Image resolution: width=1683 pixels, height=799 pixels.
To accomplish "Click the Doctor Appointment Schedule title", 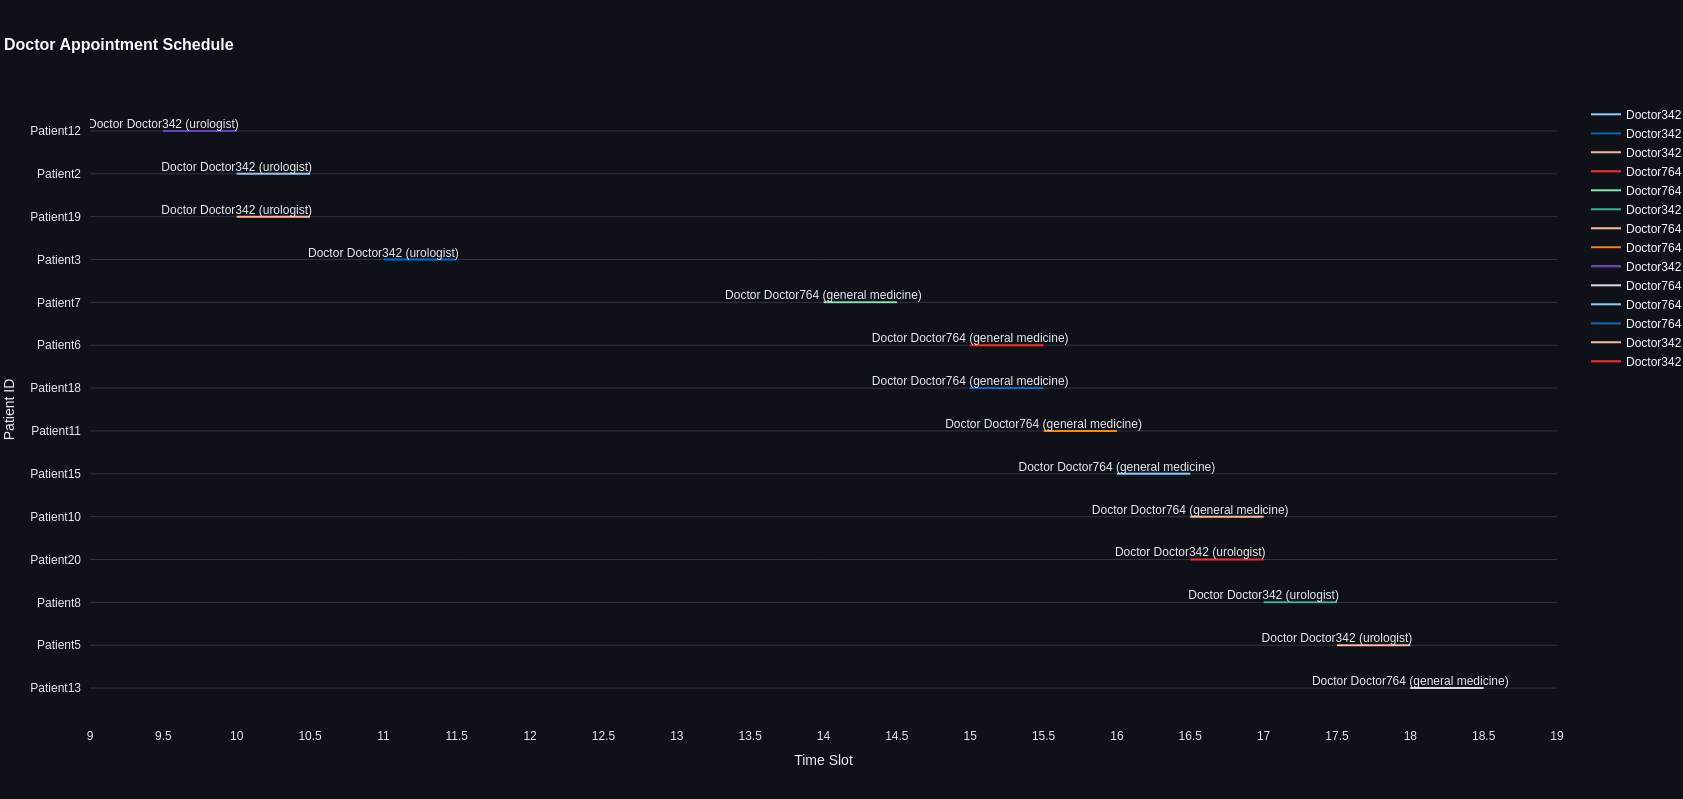I will coord(119,45).
